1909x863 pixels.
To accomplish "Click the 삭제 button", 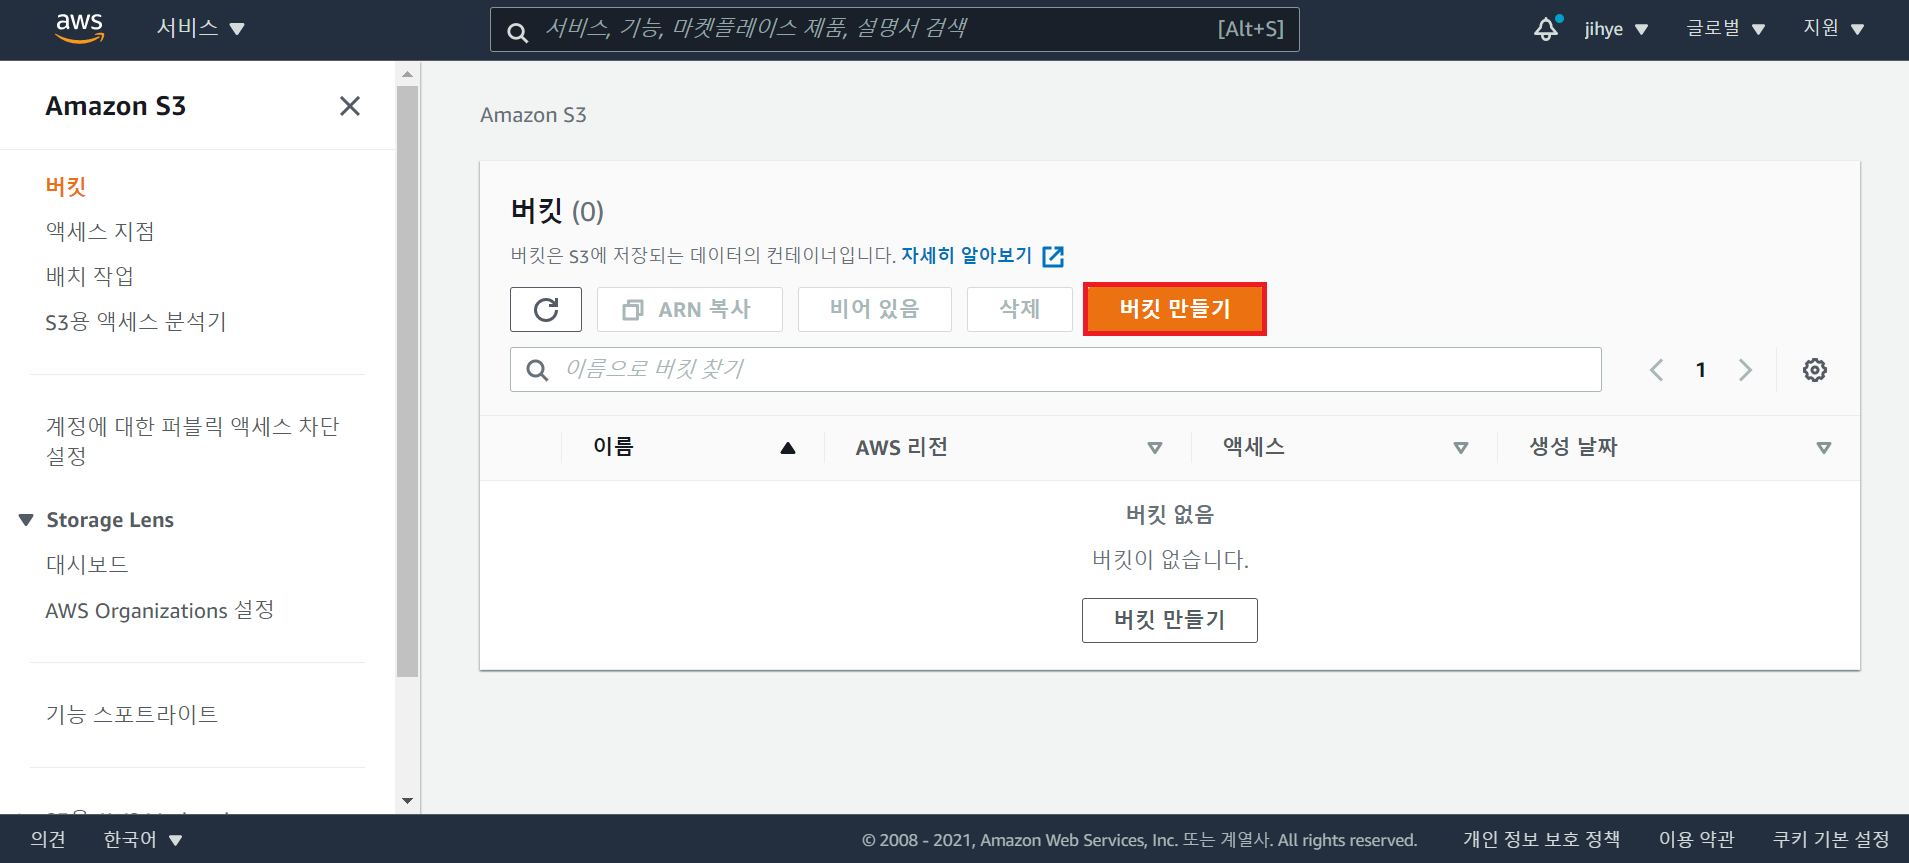I will [1020, 309].
